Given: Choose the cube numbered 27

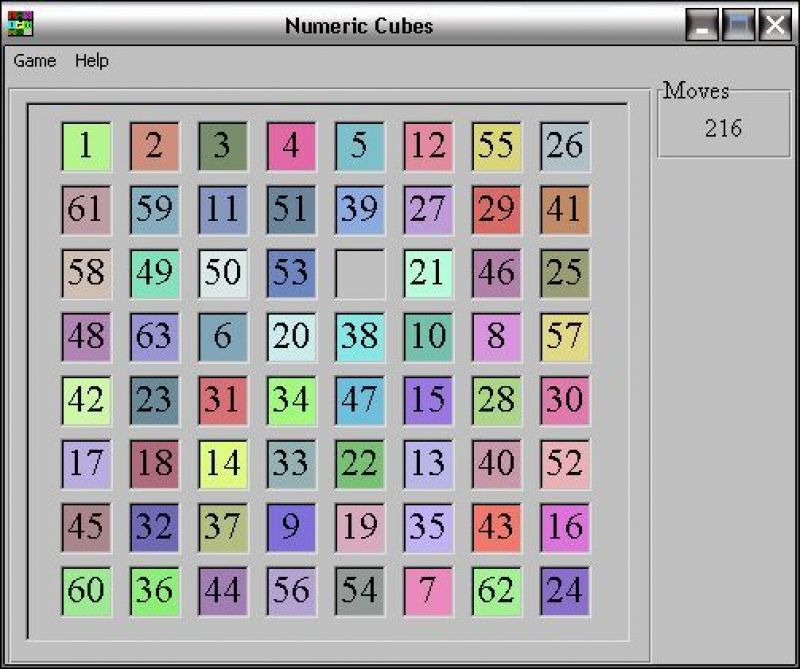Looking at the screenshot, I should click(x=429, y=210).
